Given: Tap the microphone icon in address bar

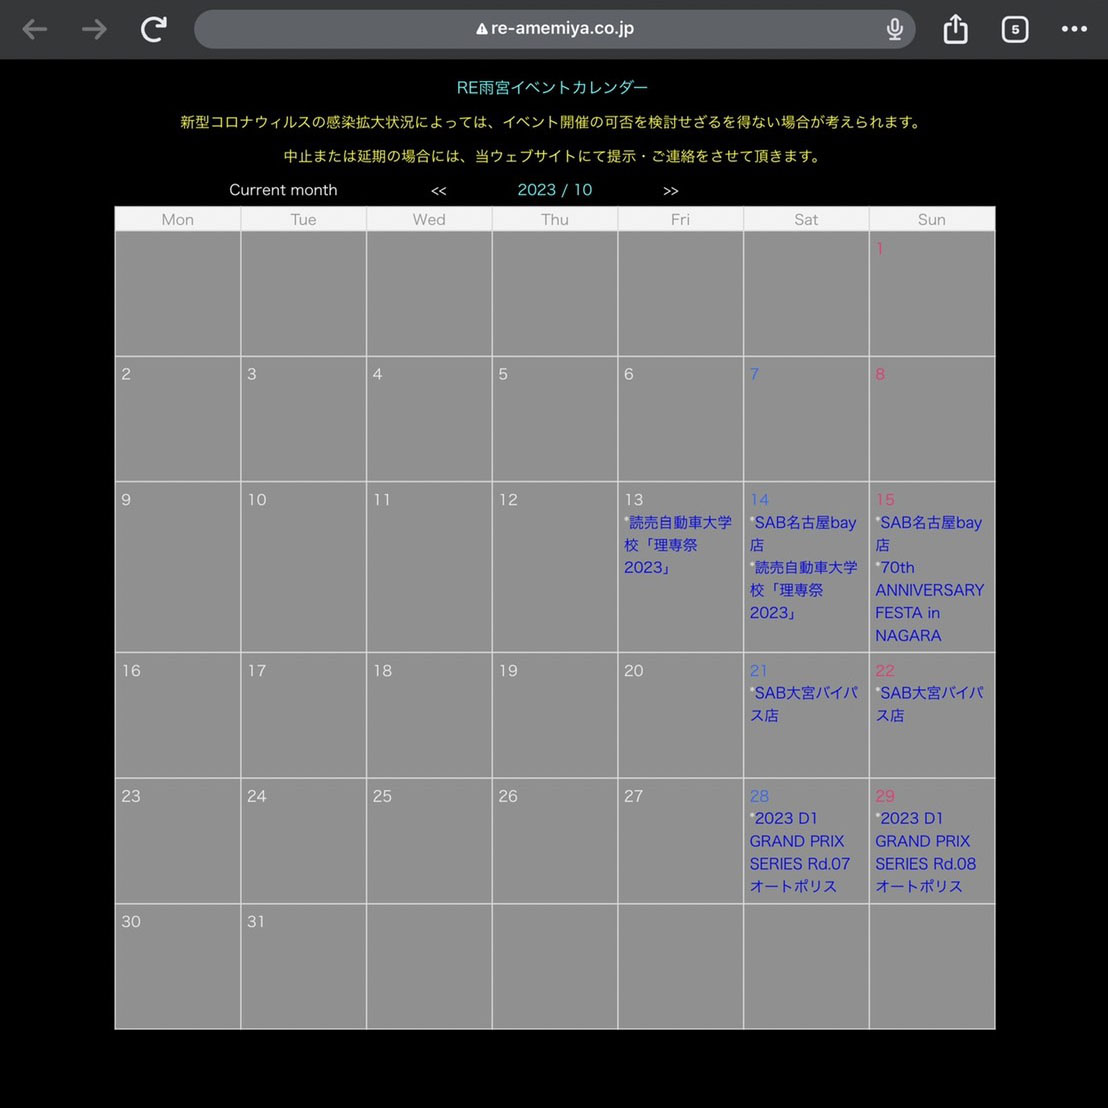Looking at the screenshot, I should coord(895,29).
